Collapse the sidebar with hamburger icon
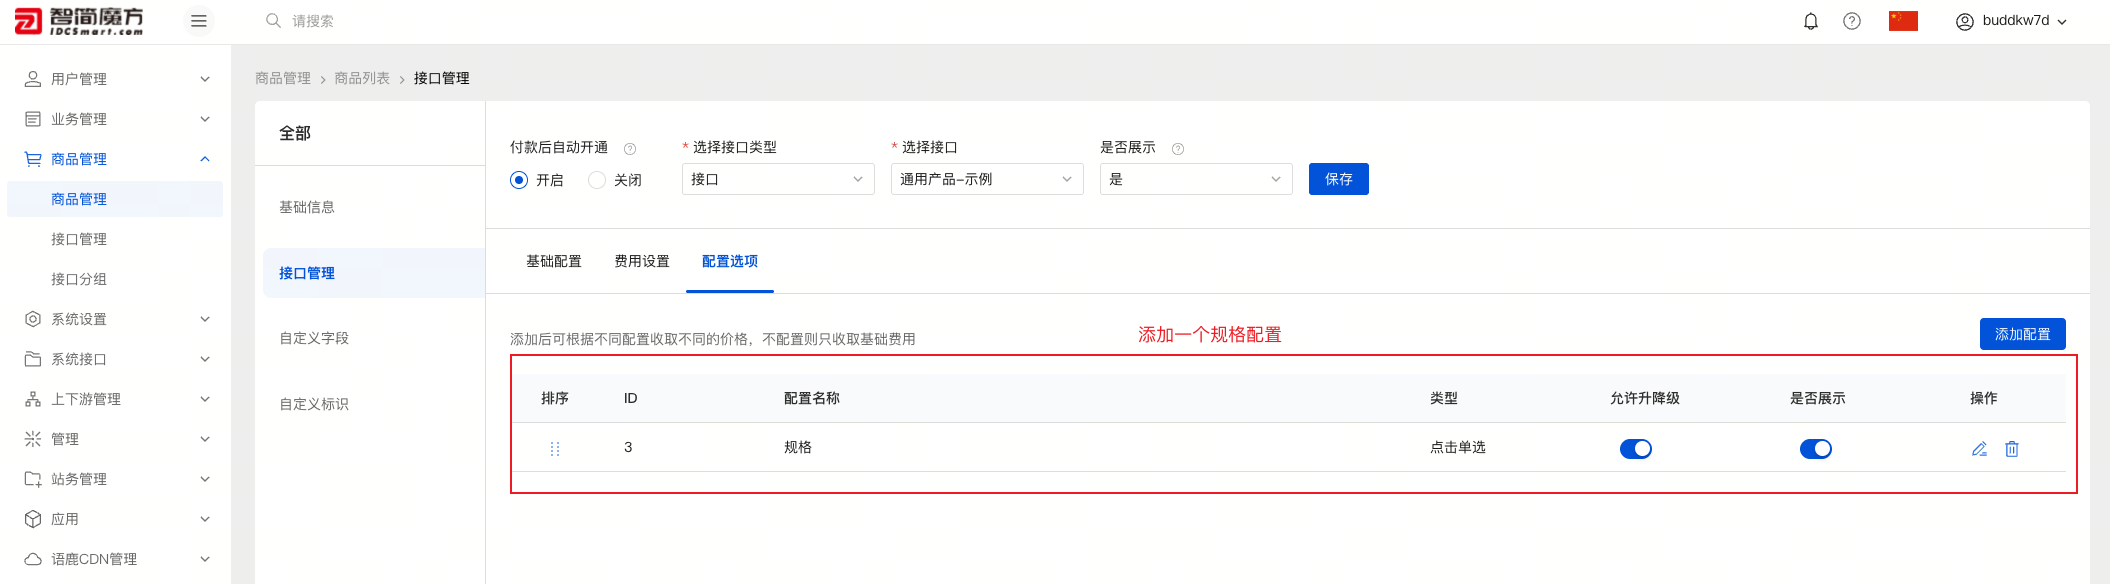This screenshot has height=584, width=2110. tap(199, 21)
